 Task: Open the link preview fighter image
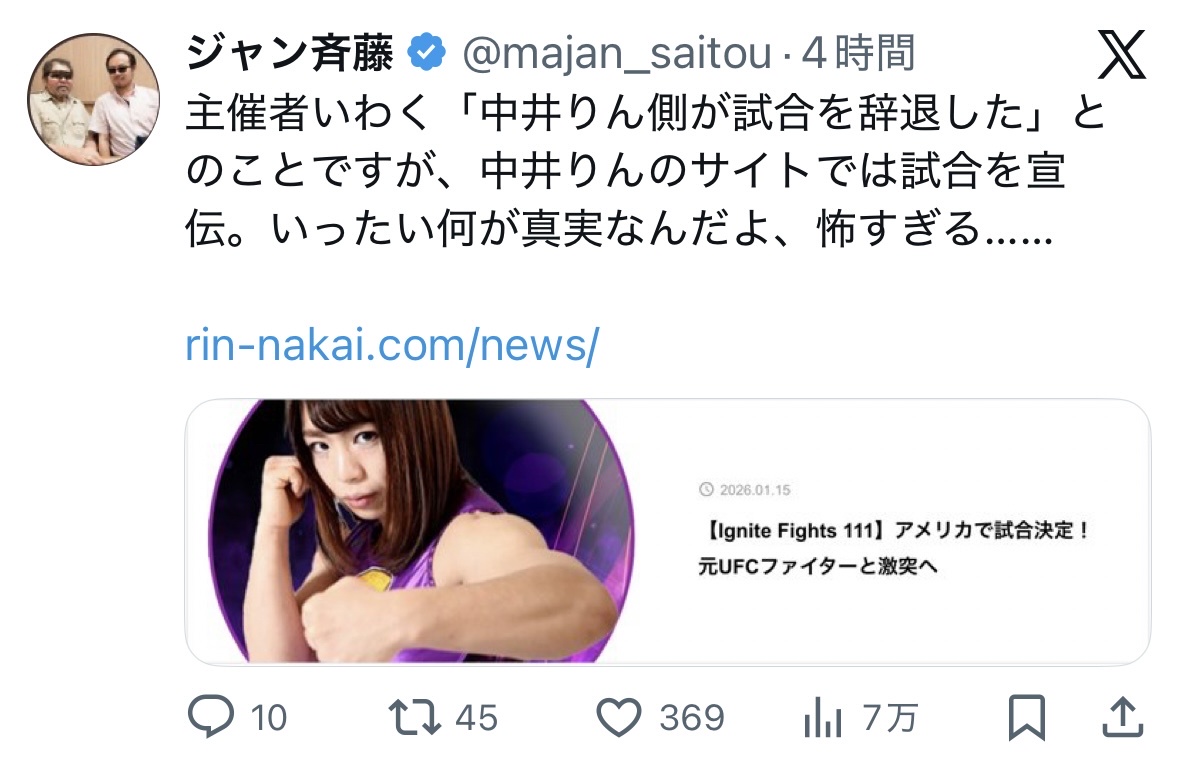point(421,531)
